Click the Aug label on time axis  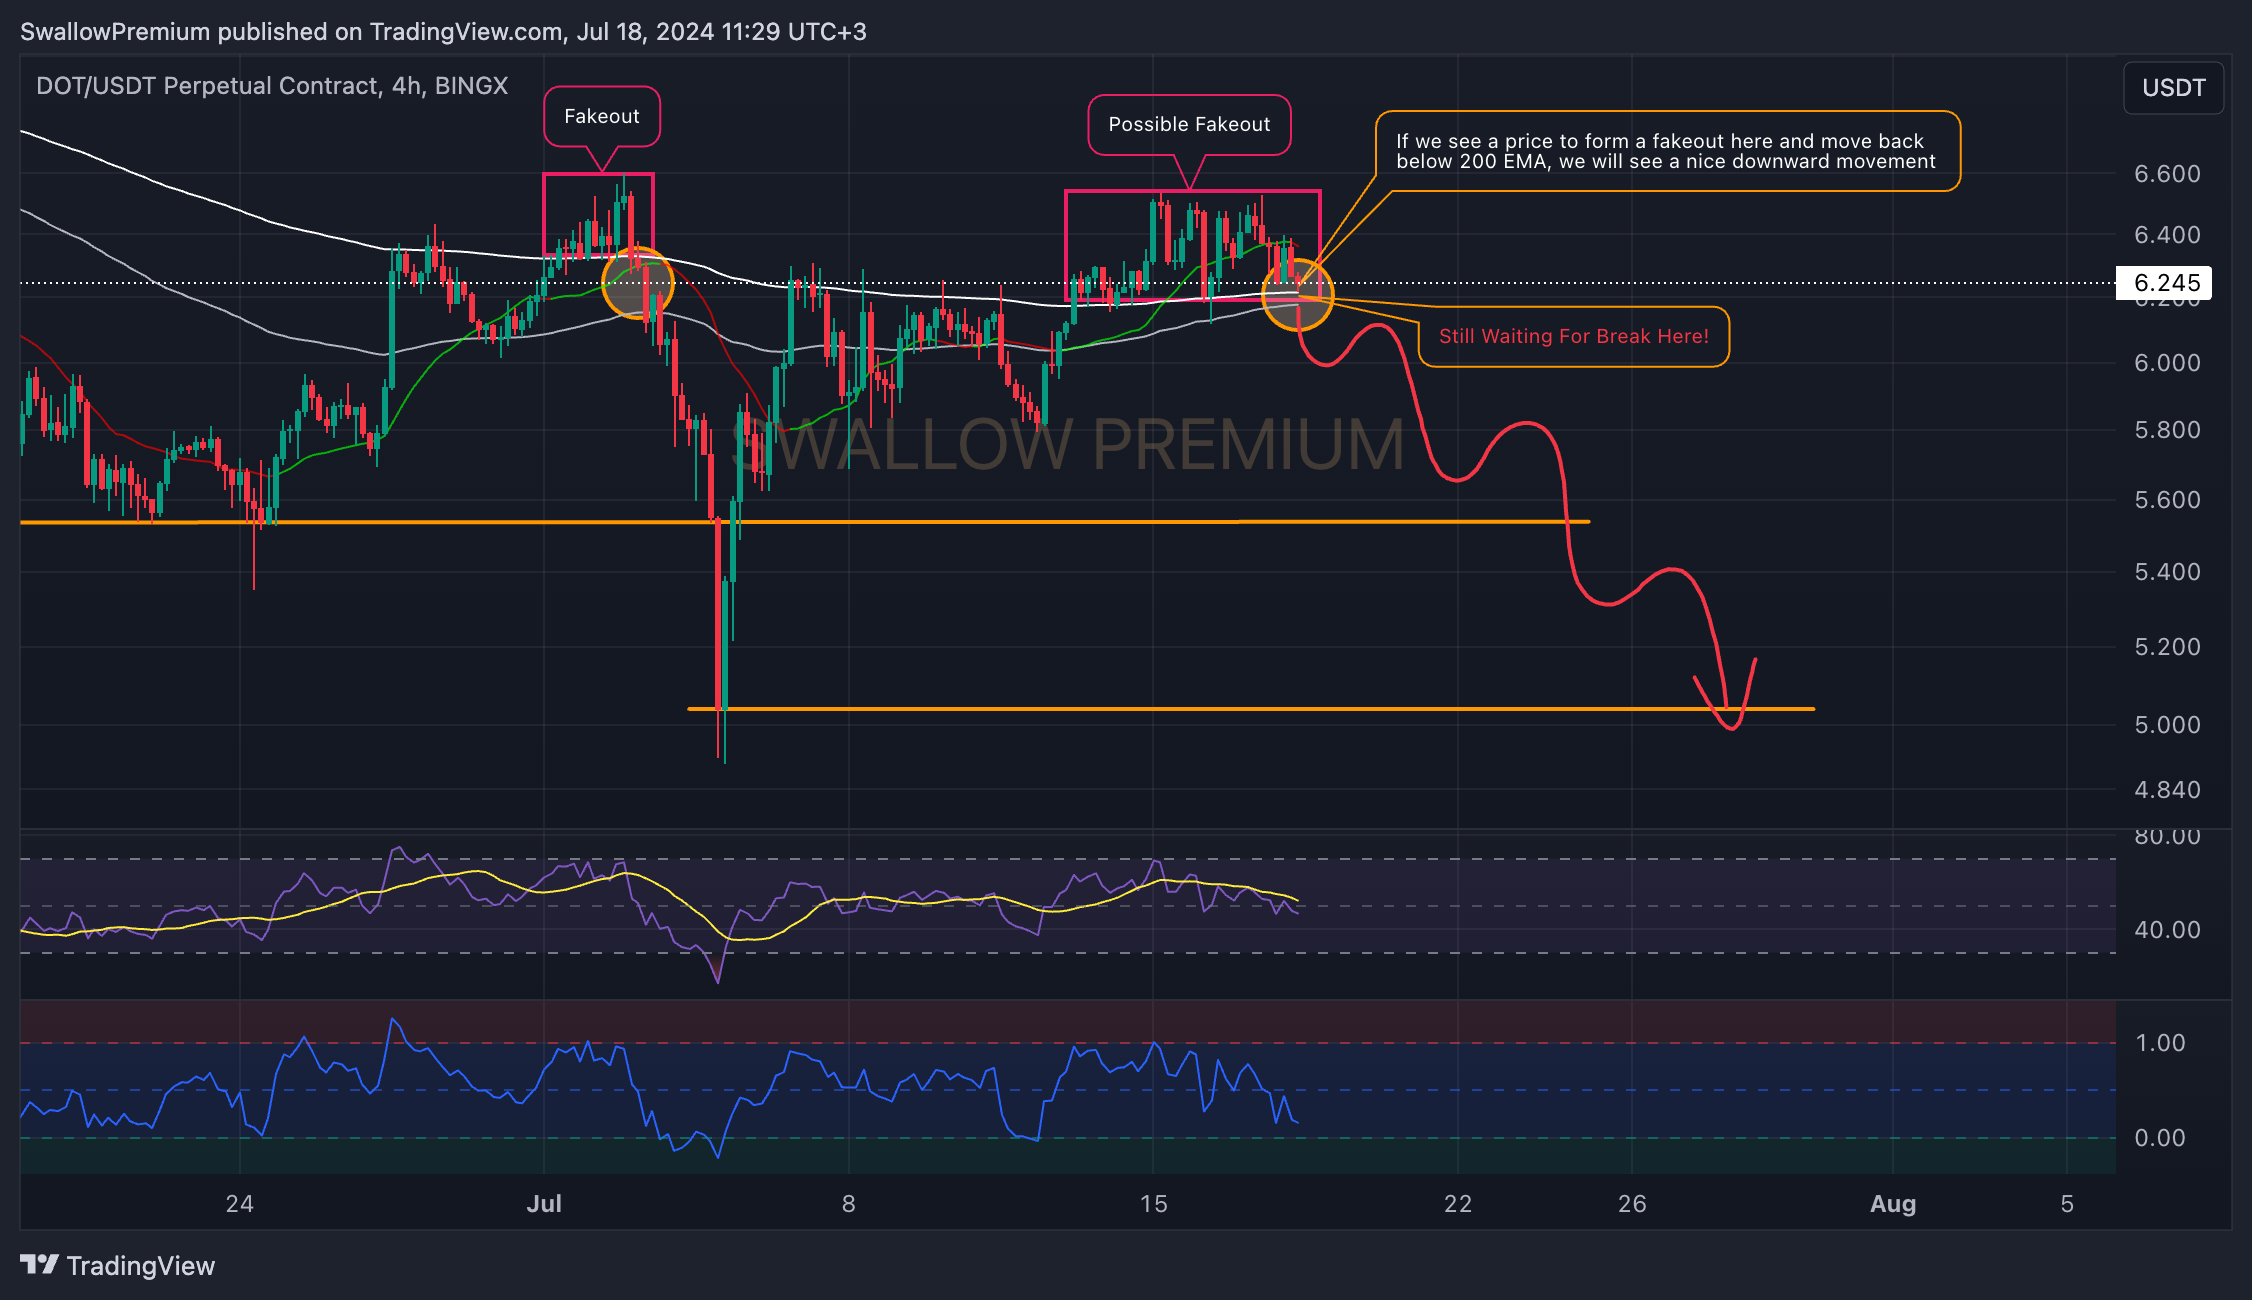coord(1893,1204)
